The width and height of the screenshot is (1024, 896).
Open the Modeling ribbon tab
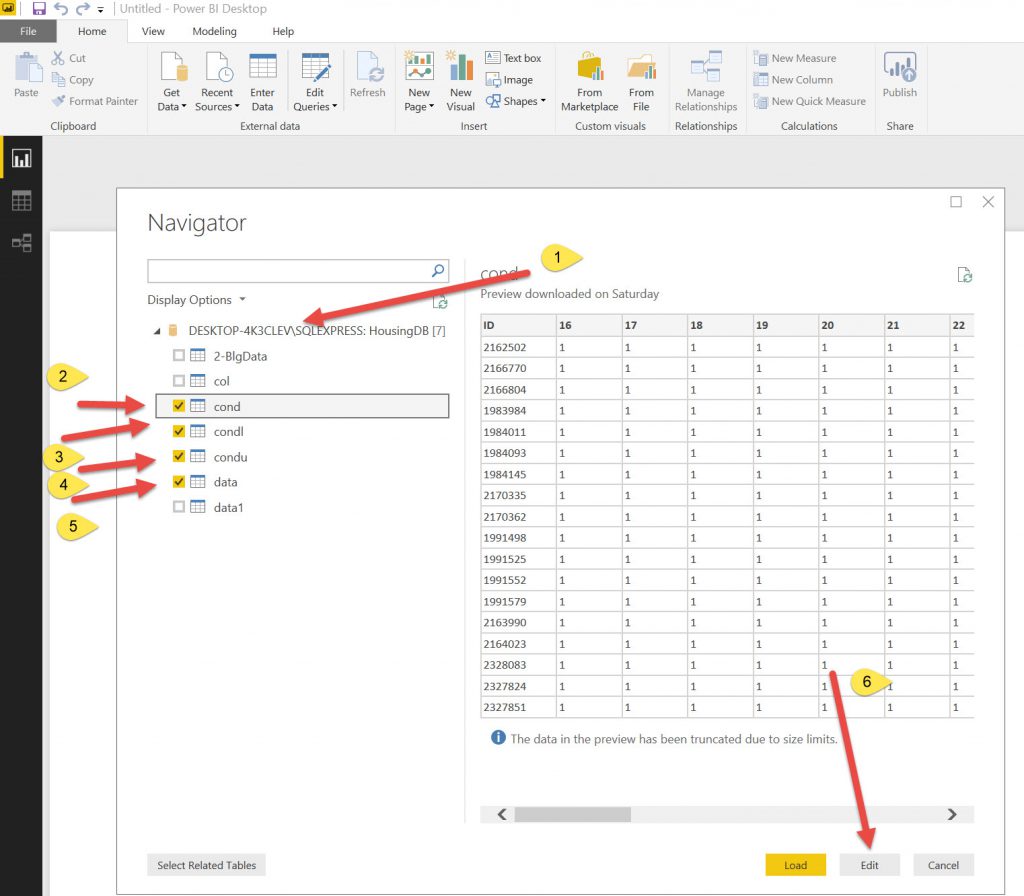coord(214,31)
